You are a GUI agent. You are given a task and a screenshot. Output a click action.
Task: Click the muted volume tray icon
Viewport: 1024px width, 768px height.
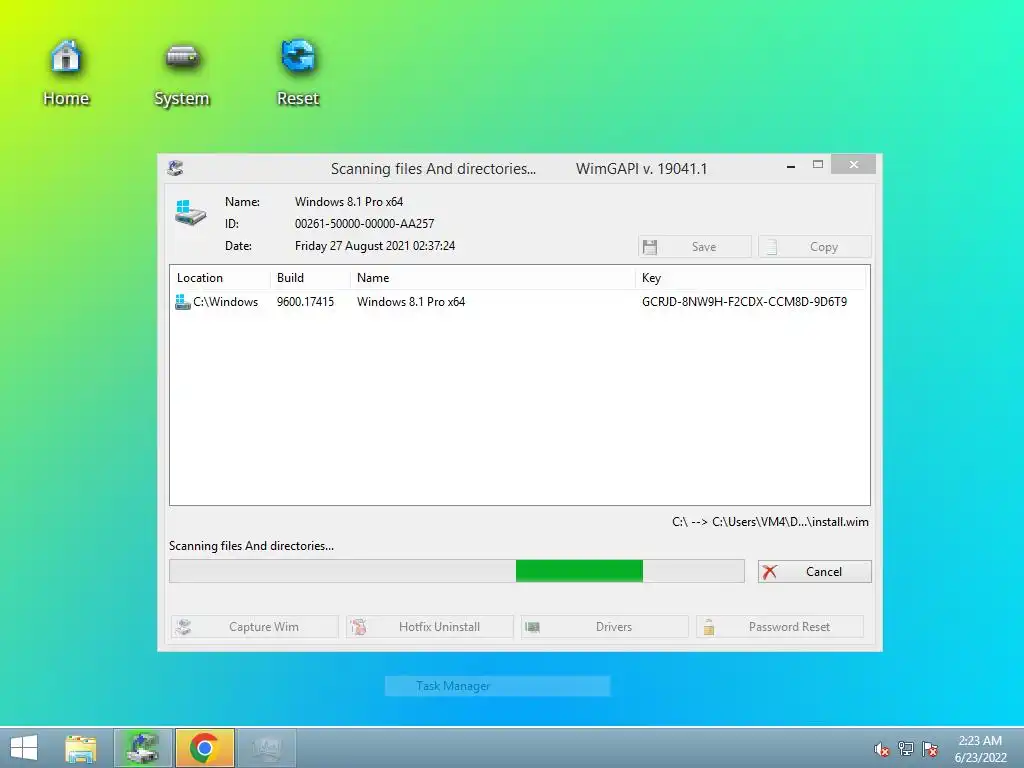882,749
